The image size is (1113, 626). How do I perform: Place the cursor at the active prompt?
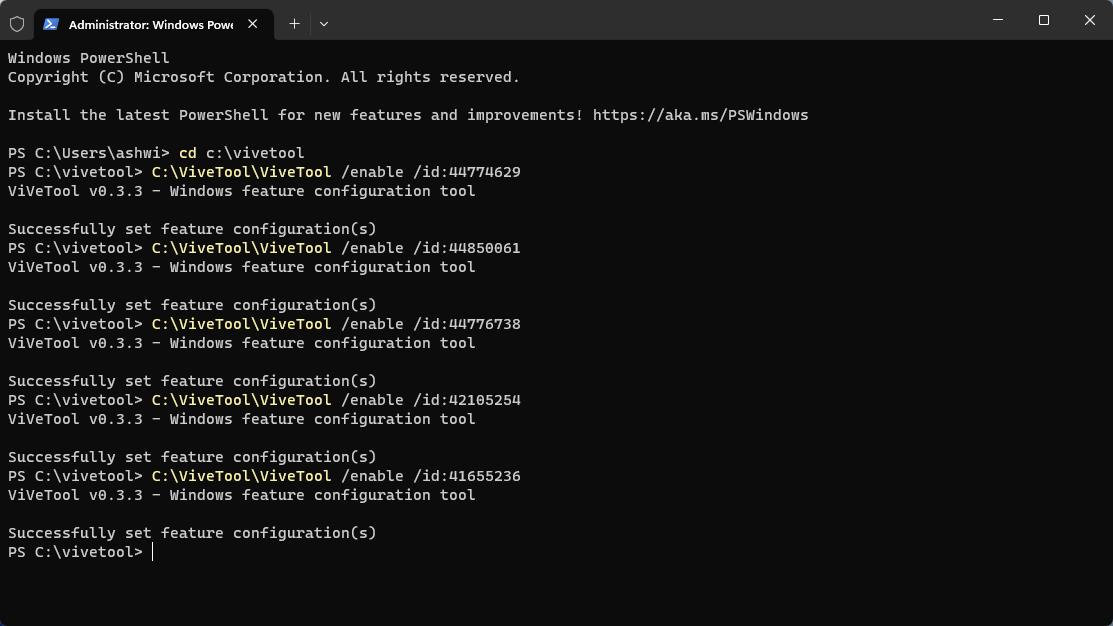point(152,551)
